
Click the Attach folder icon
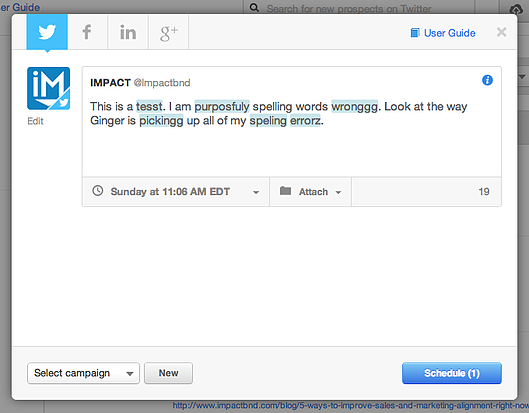tap(285, 191)
